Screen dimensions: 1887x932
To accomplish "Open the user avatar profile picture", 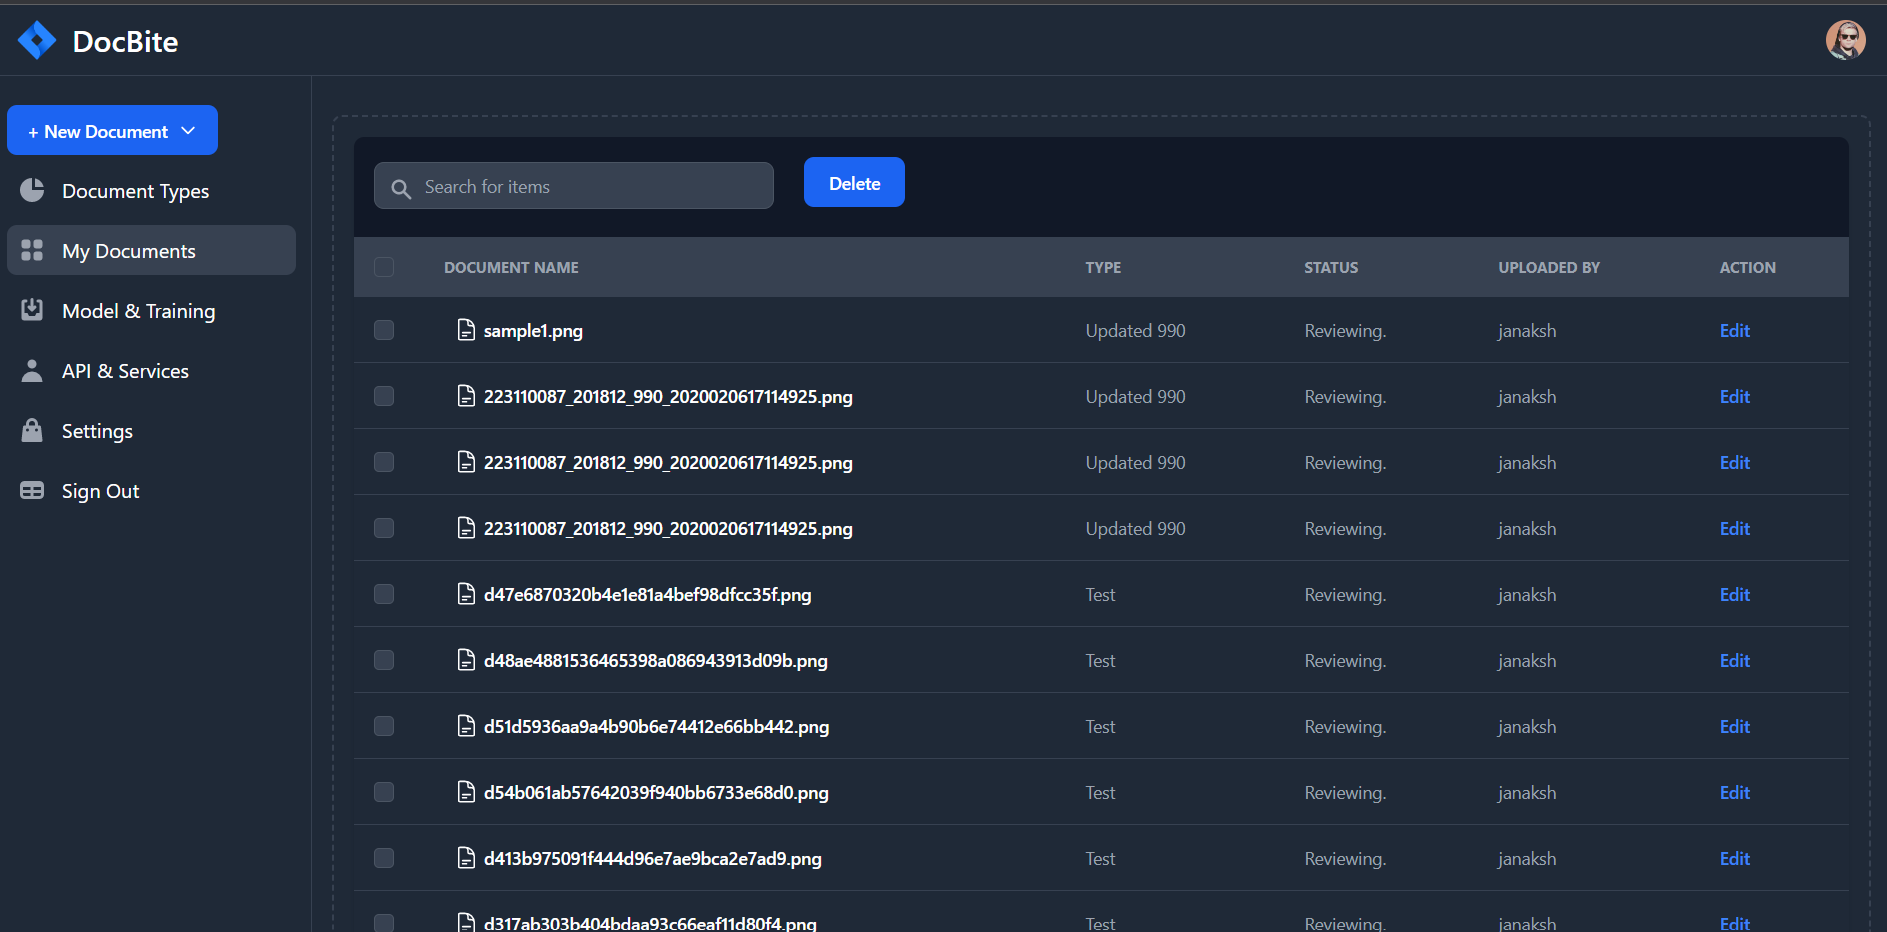I will tap(1845, 40).
